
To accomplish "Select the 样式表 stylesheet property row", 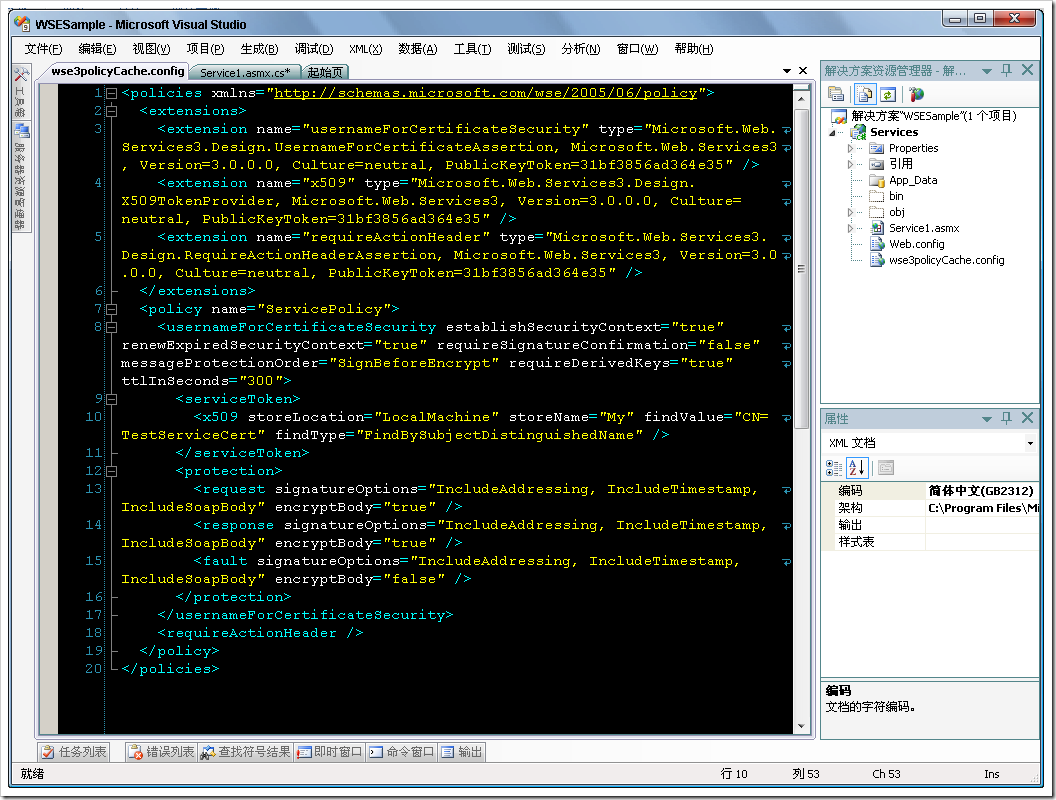I will (x=930, y=542).
